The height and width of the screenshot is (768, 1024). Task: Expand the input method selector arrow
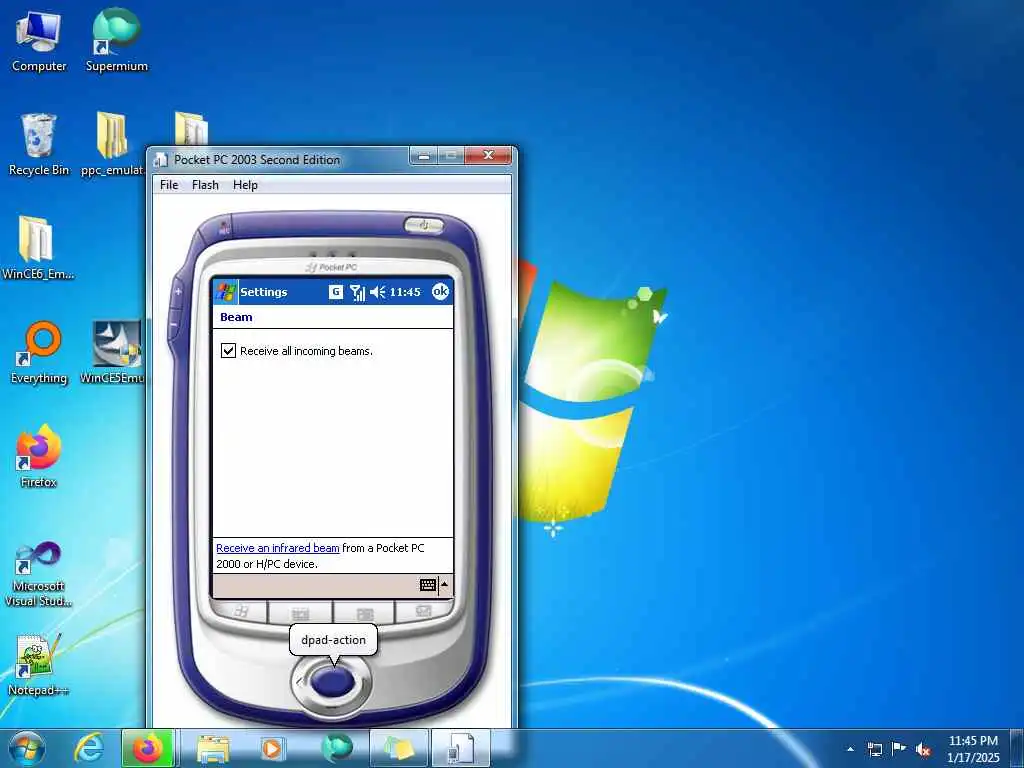[x=445, y=584]
